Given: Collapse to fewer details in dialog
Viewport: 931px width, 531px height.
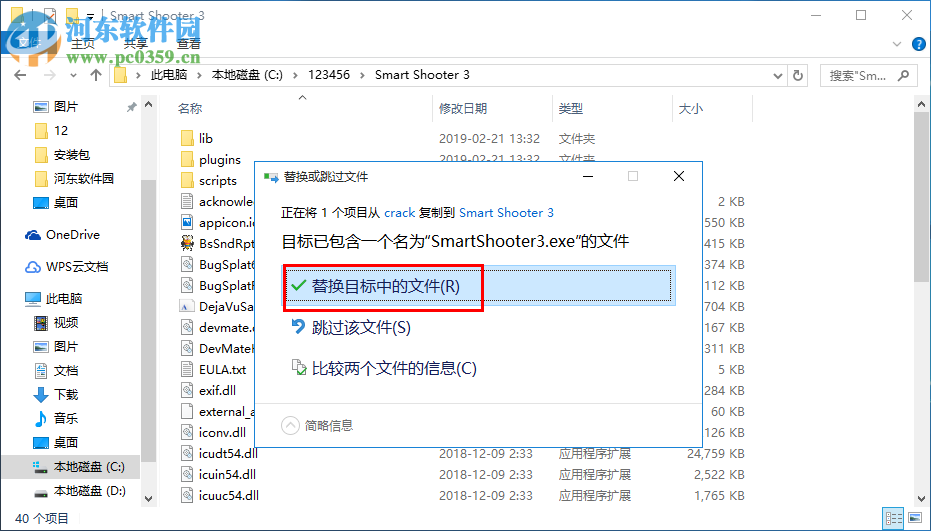Looking at the screenshot, I should click(317, 425).
